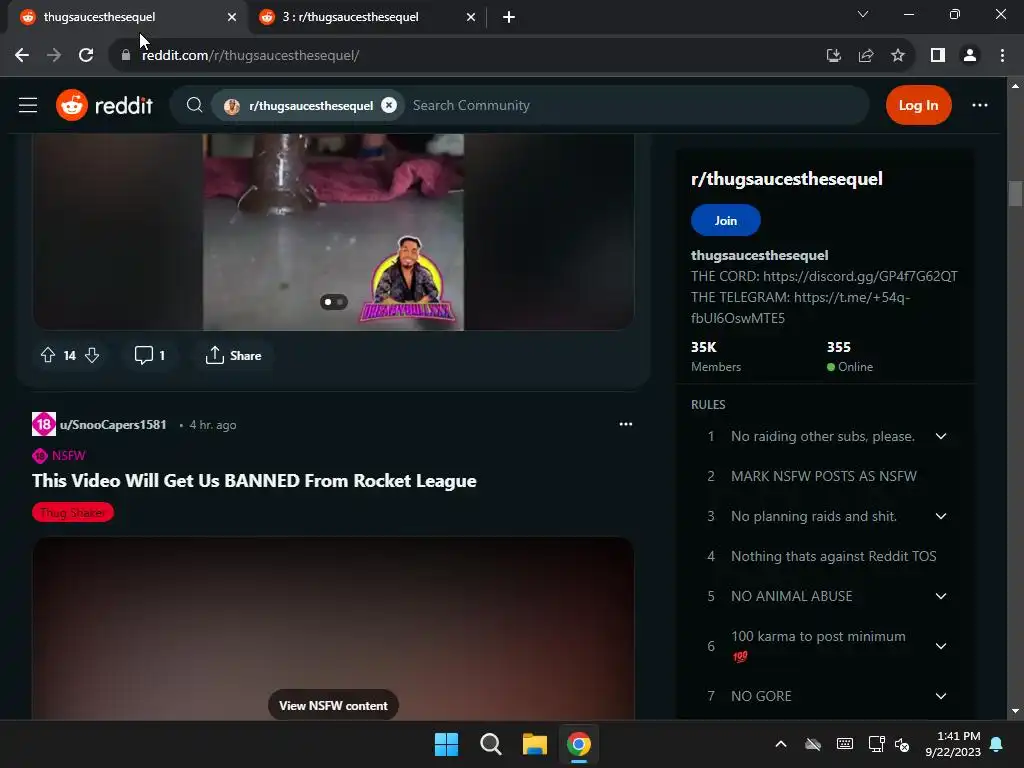Remove the r/thugsaucesthesequel search filter chip

pos(389,105)
